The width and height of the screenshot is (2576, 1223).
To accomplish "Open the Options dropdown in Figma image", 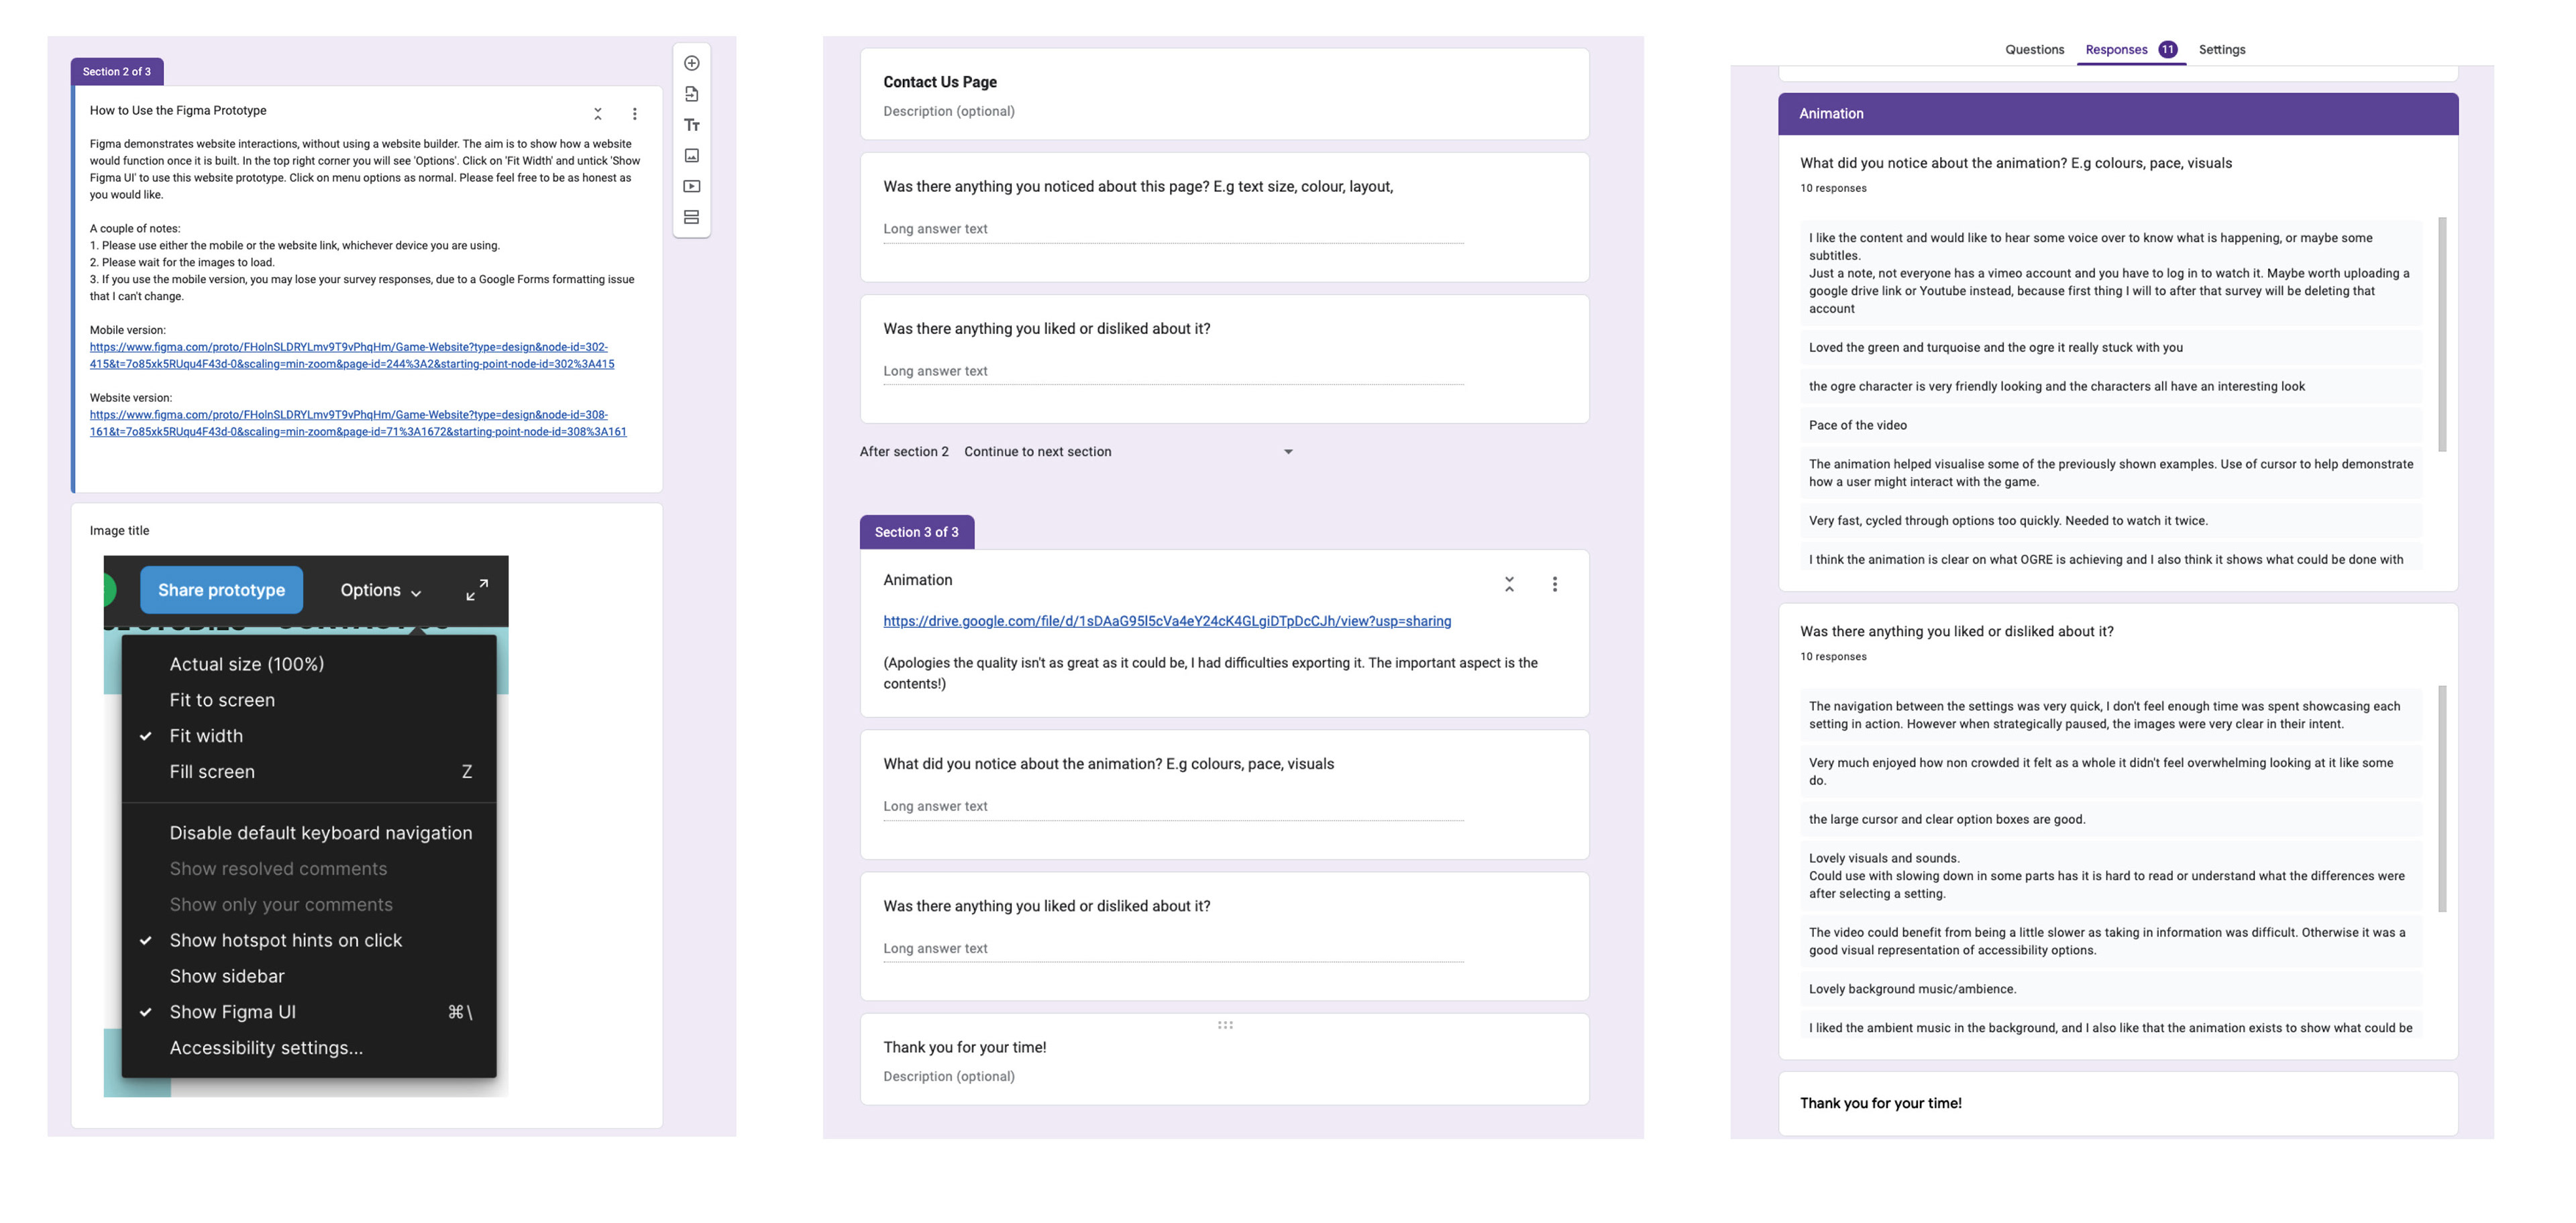I will coord(380,590).
